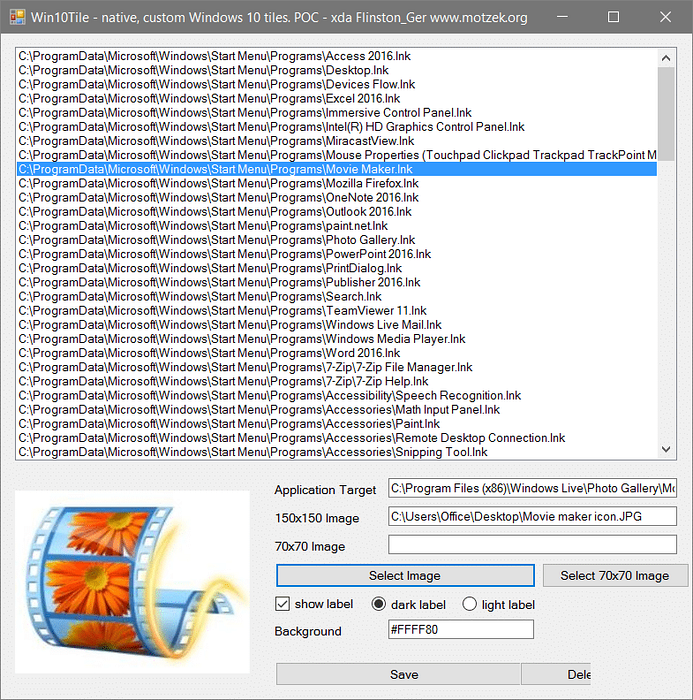Screen dimensions: 693x700
Task: Select the light label radio button
Action: [x=469, y=604]
